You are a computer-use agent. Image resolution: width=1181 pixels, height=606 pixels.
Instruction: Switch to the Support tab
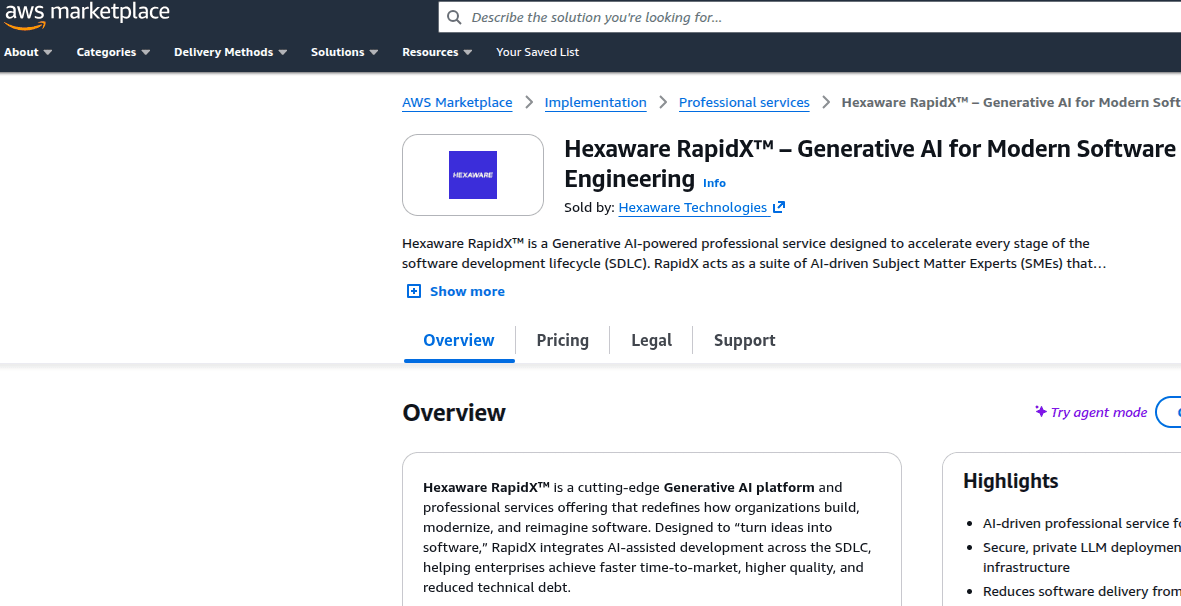(x=744, y=340)
